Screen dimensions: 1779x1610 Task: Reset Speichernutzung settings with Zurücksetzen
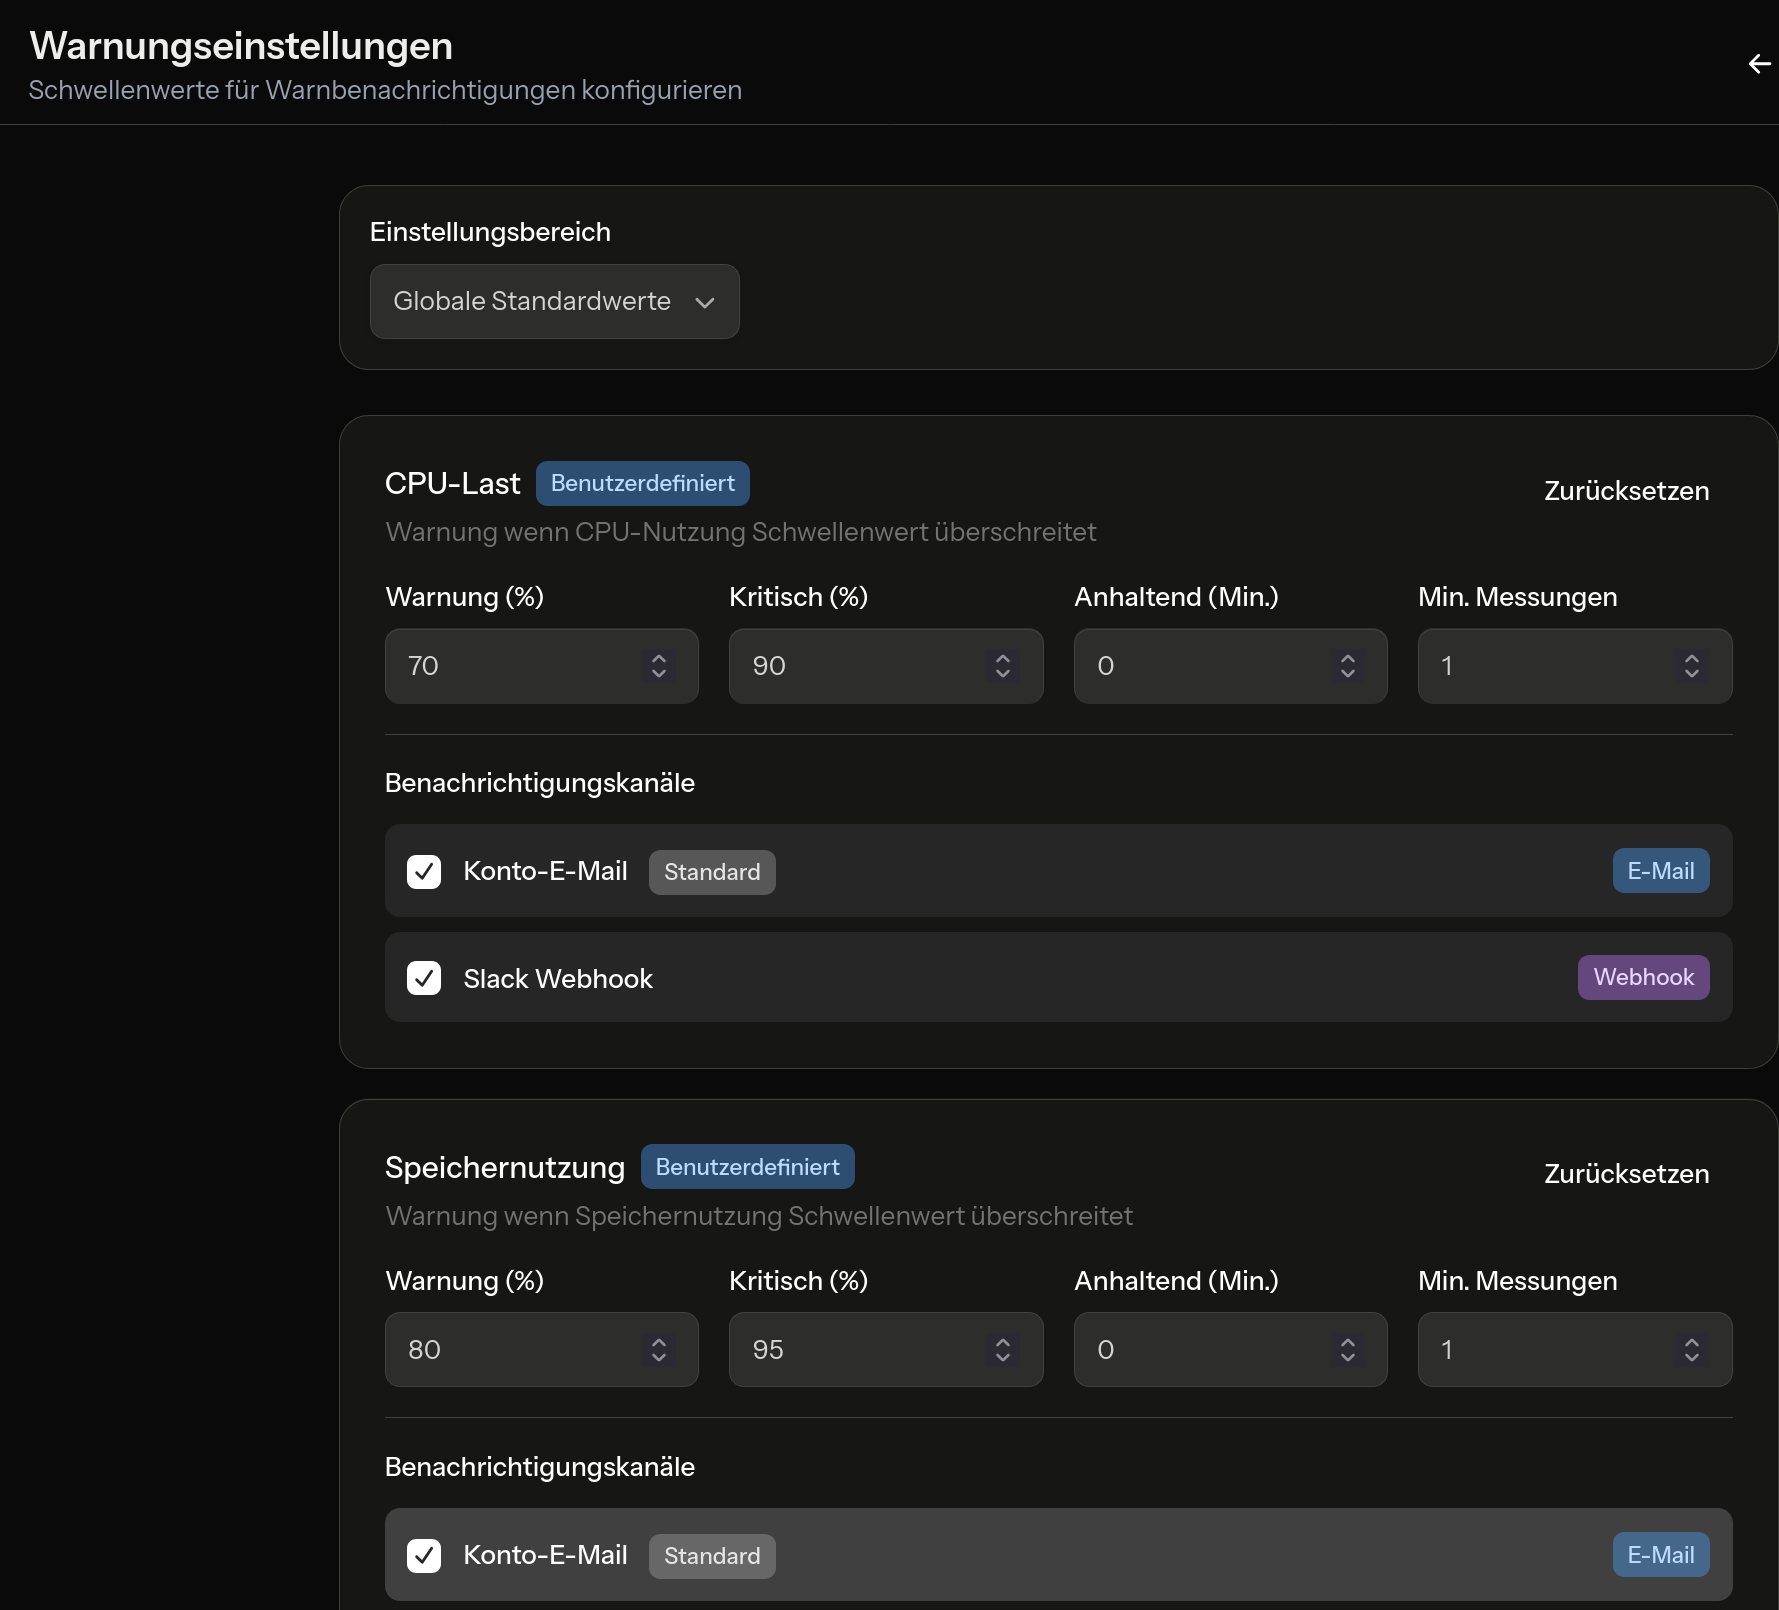pyautogui.click(x=1626, y=1174)
